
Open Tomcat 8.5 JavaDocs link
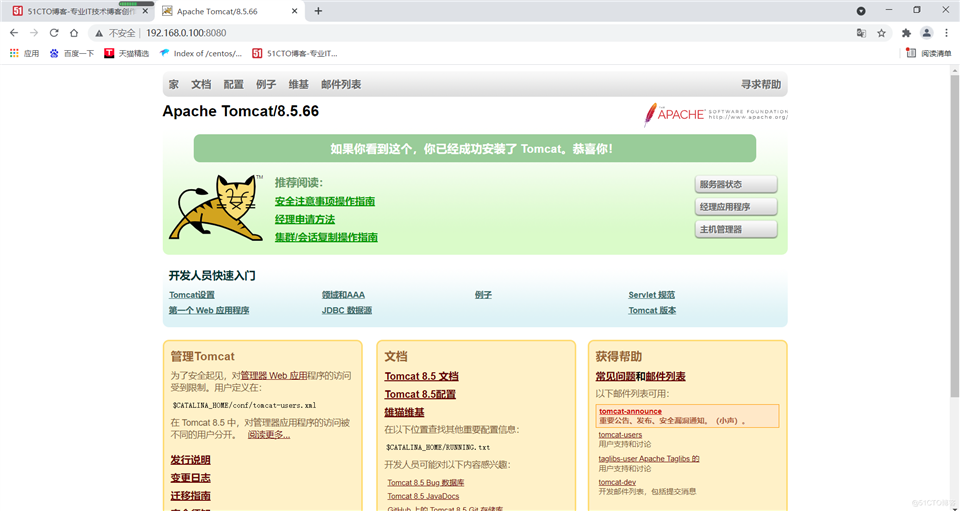click(x=423, y=496)
